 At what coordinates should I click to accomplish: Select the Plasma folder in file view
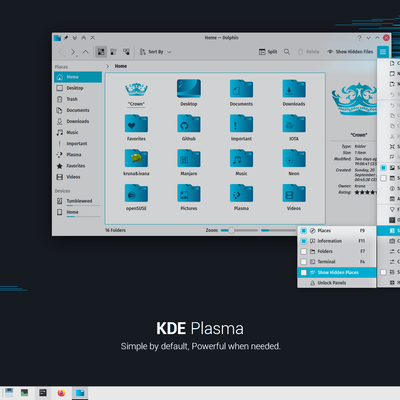point(241,197)
